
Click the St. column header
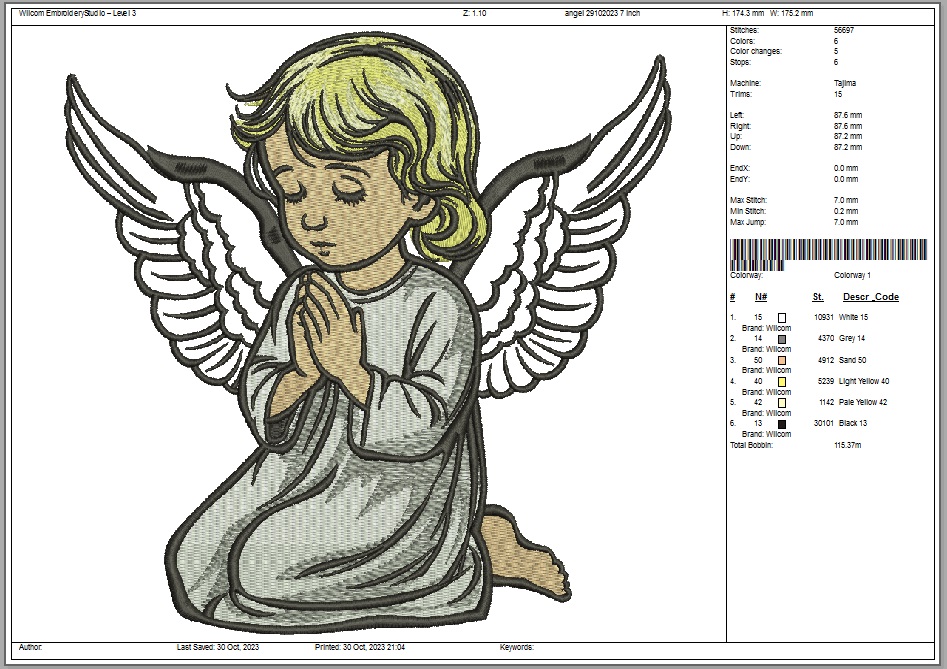(818, 297)
